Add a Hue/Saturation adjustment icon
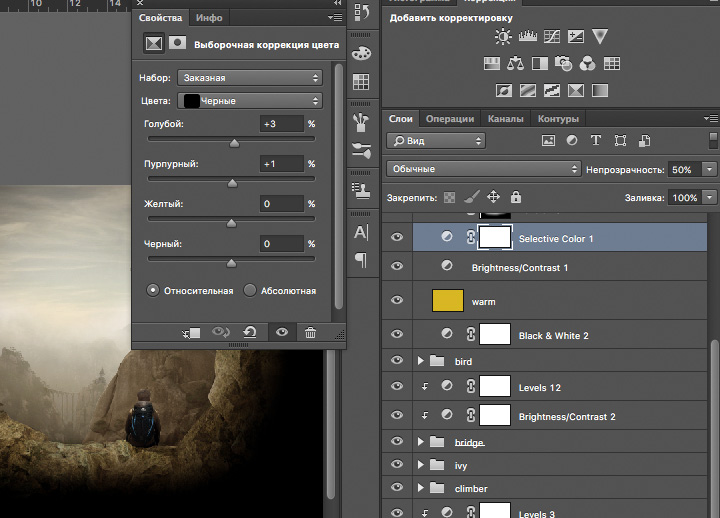 pyautogui.click(x=492, y=63)
